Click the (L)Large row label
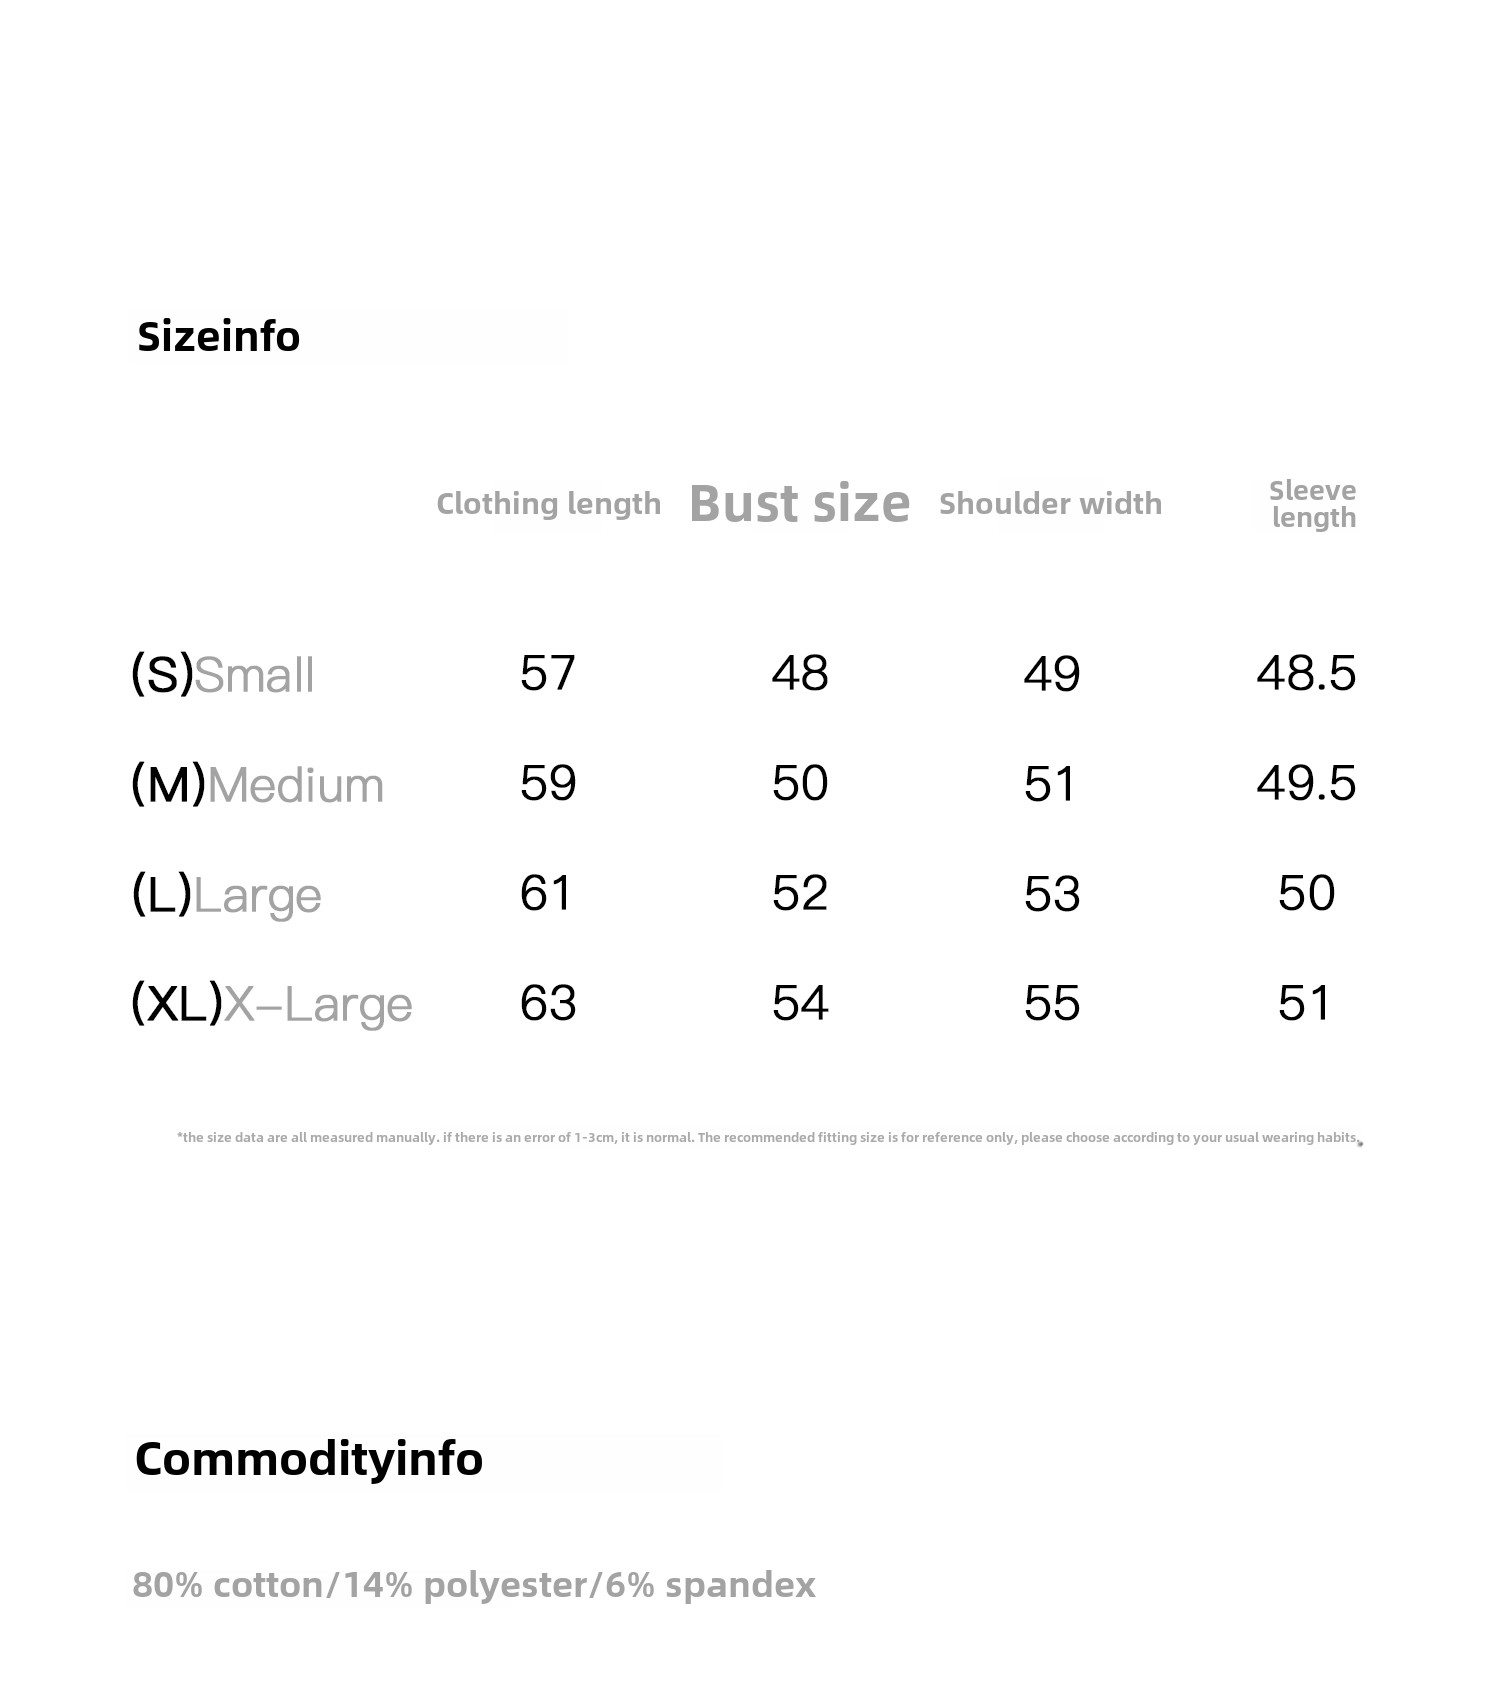 (x=226, y=894)
